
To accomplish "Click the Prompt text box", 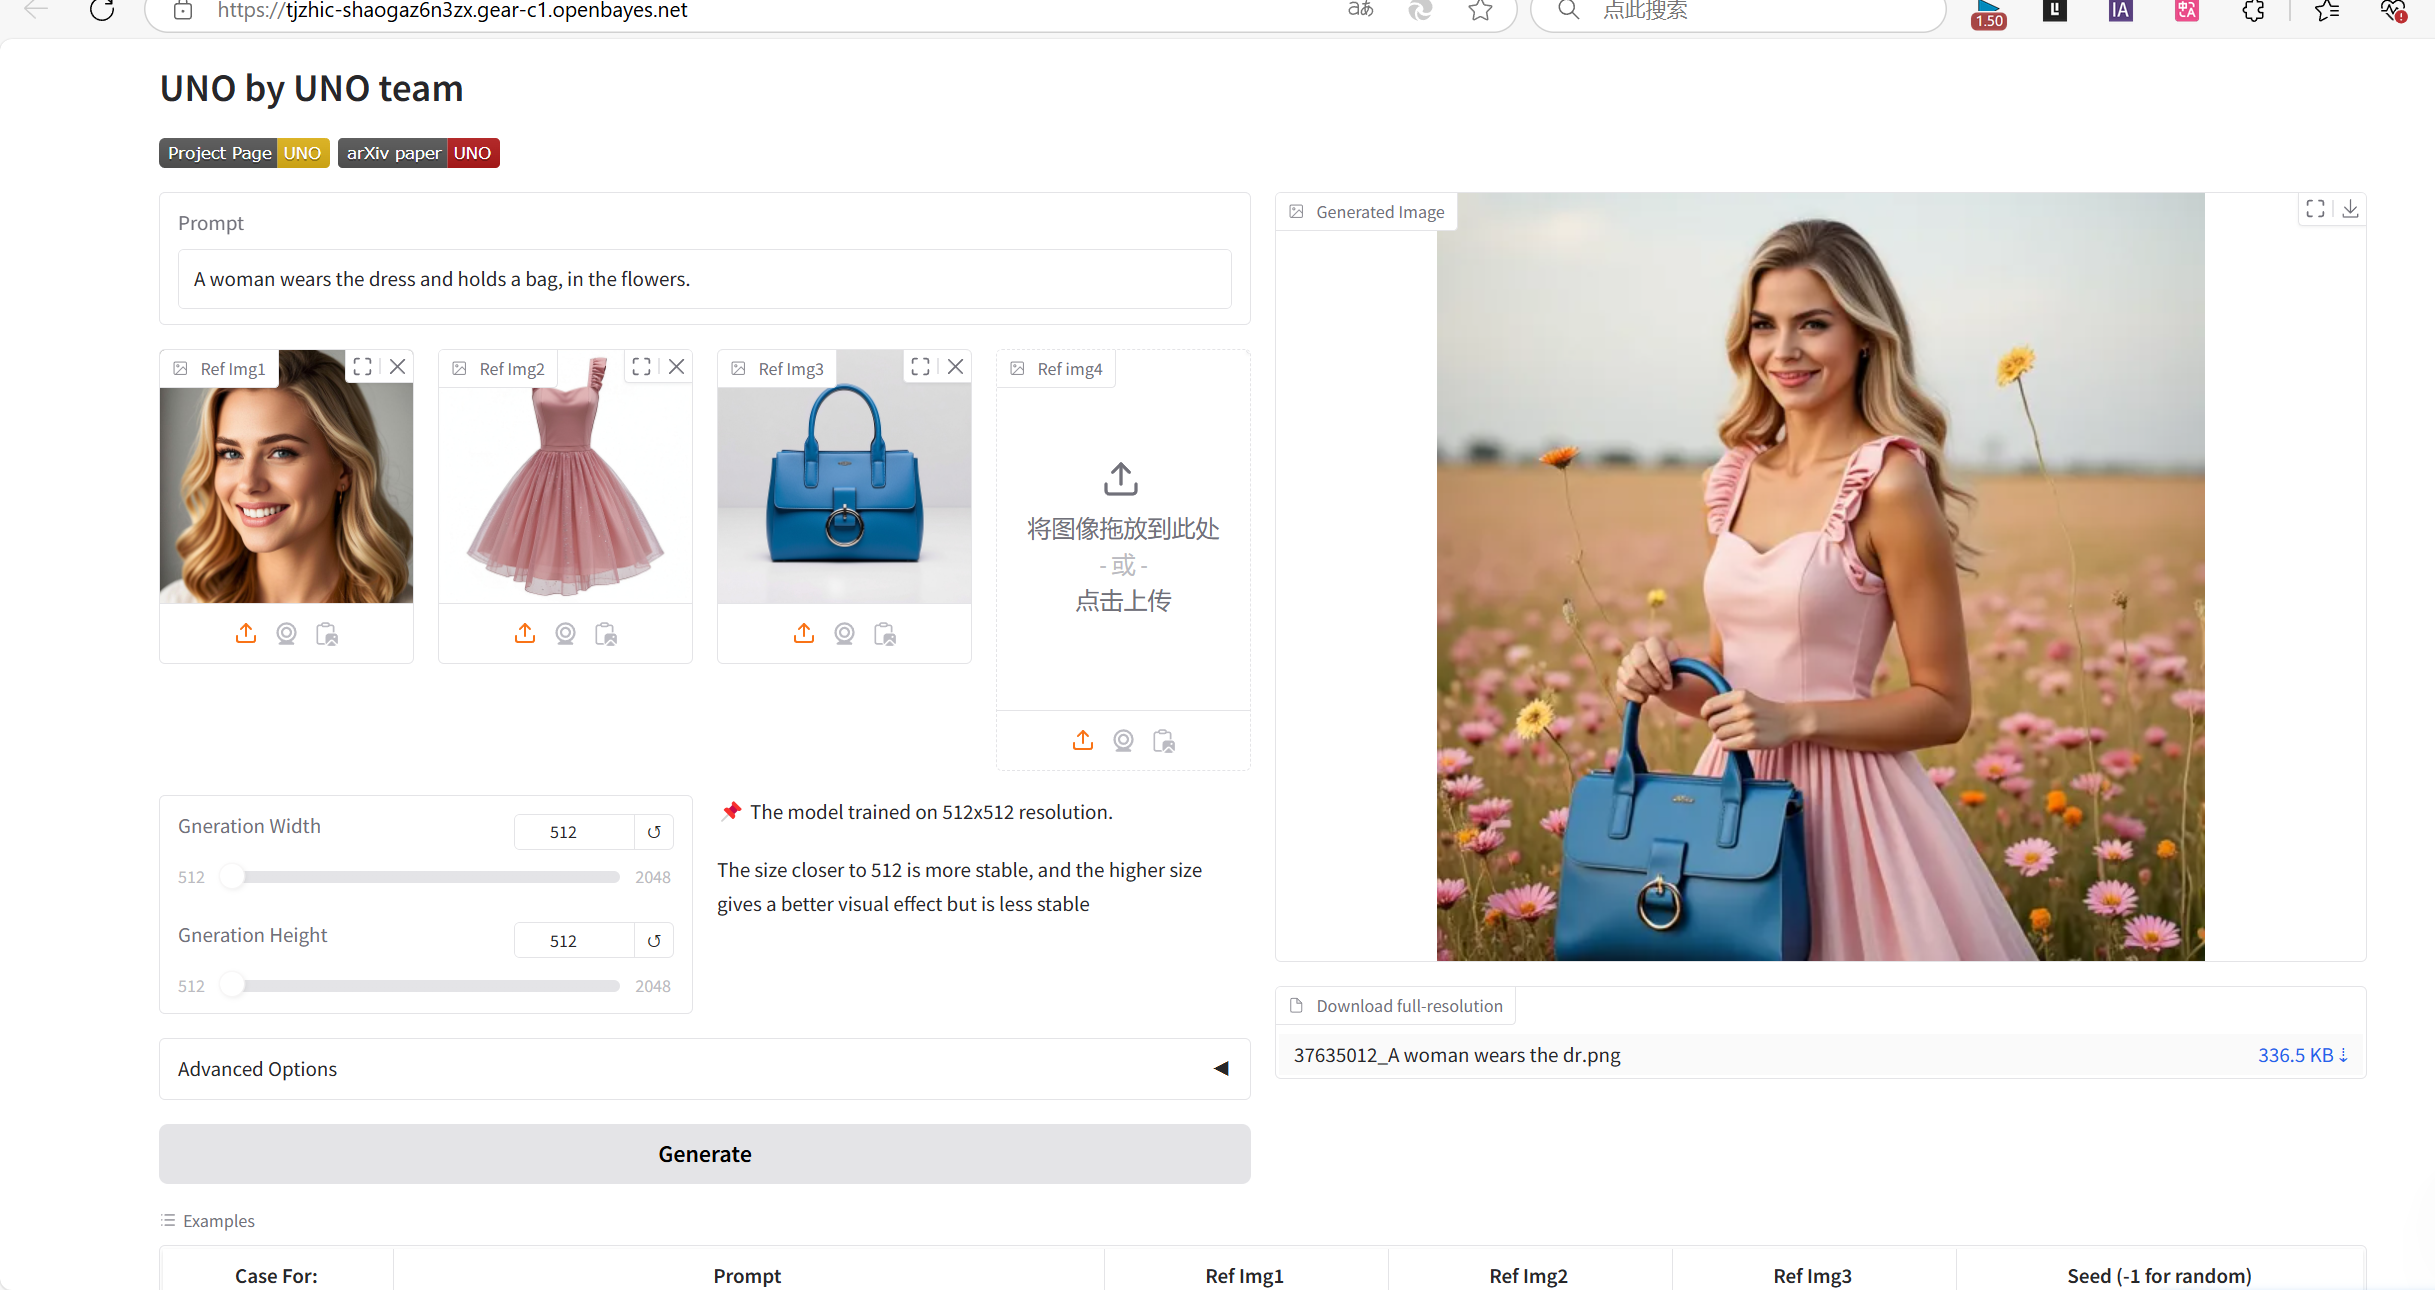I will point(704,279).
